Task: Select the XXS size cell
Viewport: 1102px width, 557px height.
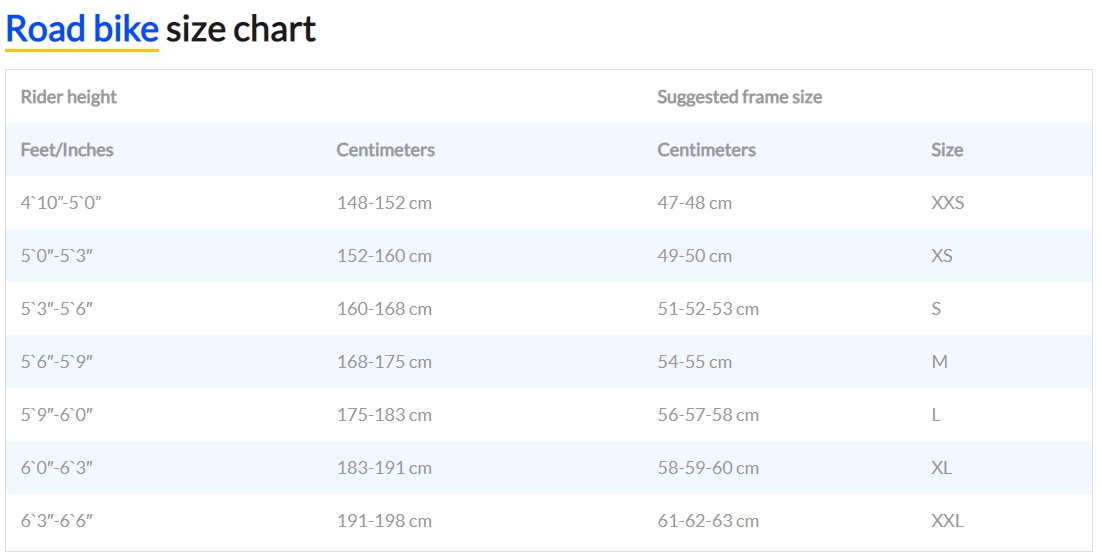Action: (x=947, y=203)
